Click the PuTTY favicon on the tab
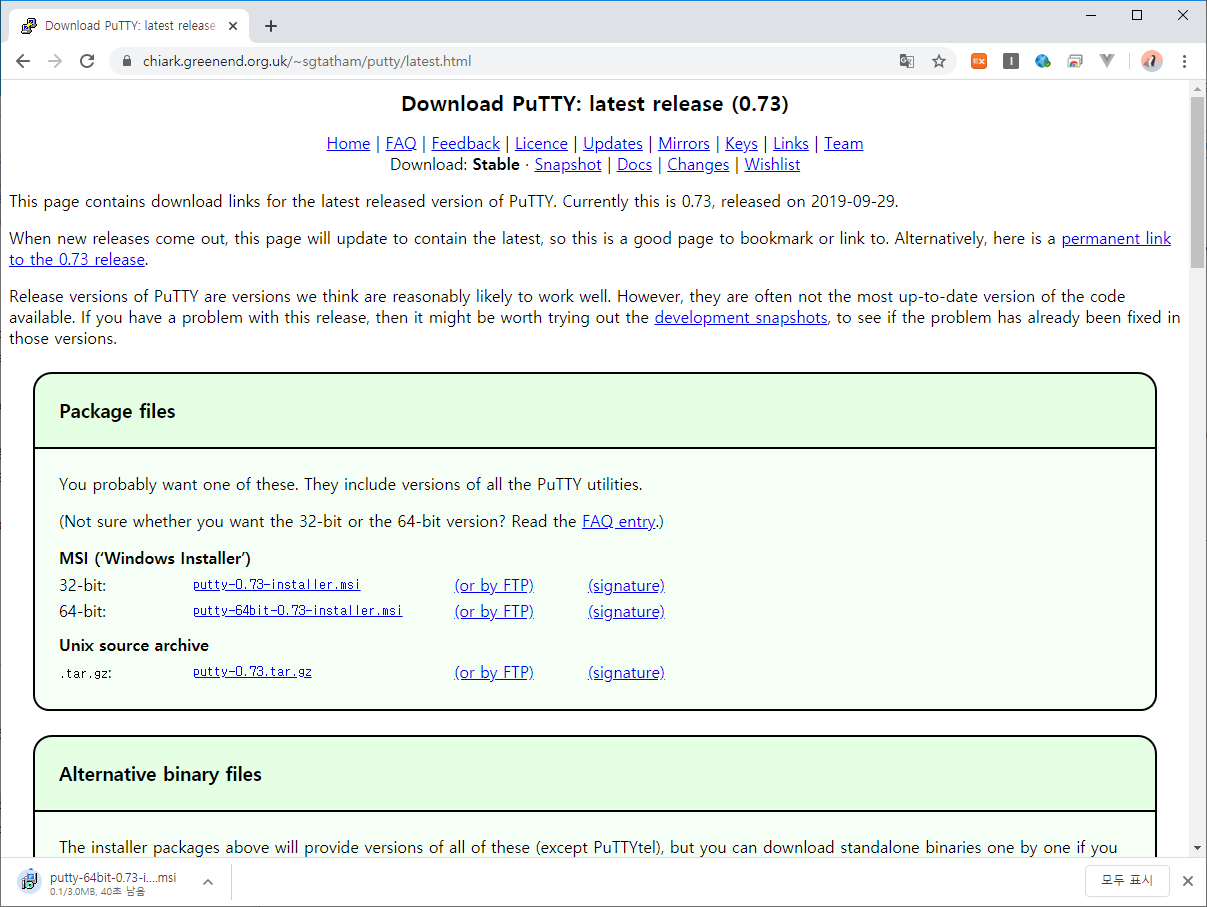The height and width of the screenshot is (907, 1207). 29,26
